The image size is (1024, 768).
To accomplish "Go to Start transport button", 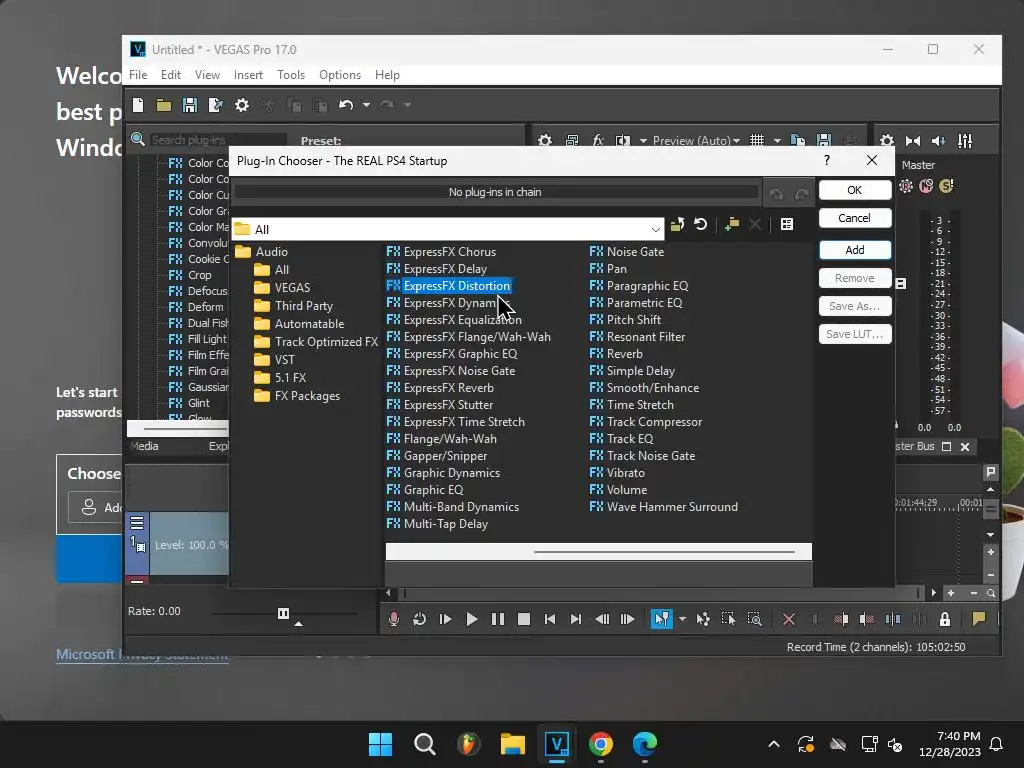I will point(550,618).
